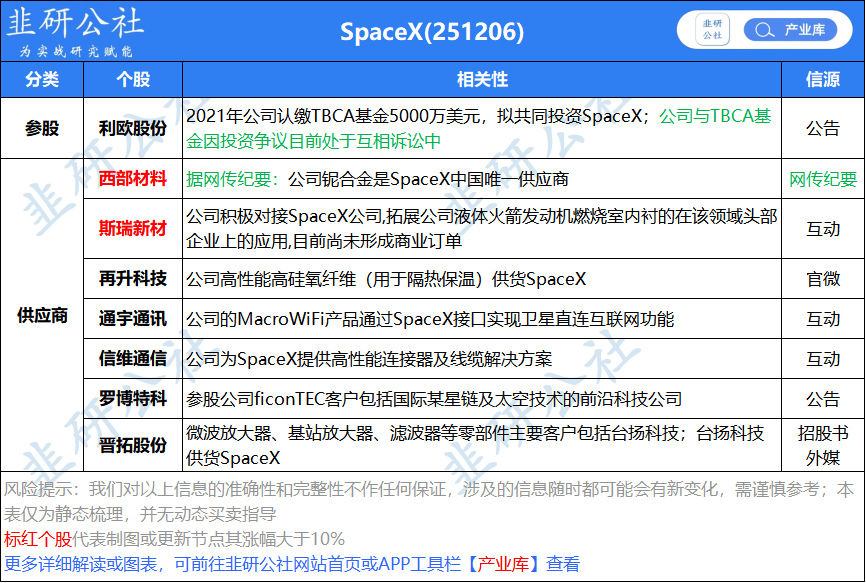Select the 供应商 category cell
This screenshot has width=866, height=583.
point(42,314)
